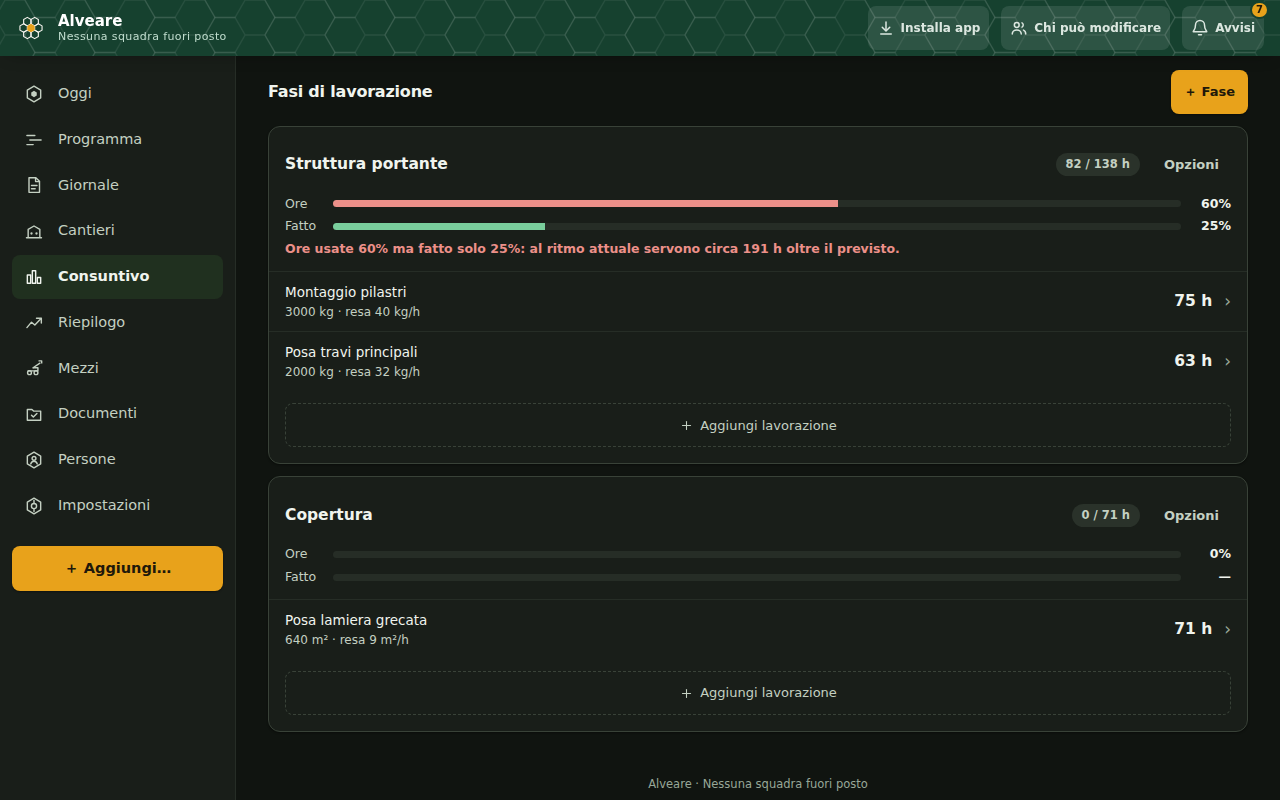
Task: Click the Giornale document icon
Action: click(x=34, y=185)
